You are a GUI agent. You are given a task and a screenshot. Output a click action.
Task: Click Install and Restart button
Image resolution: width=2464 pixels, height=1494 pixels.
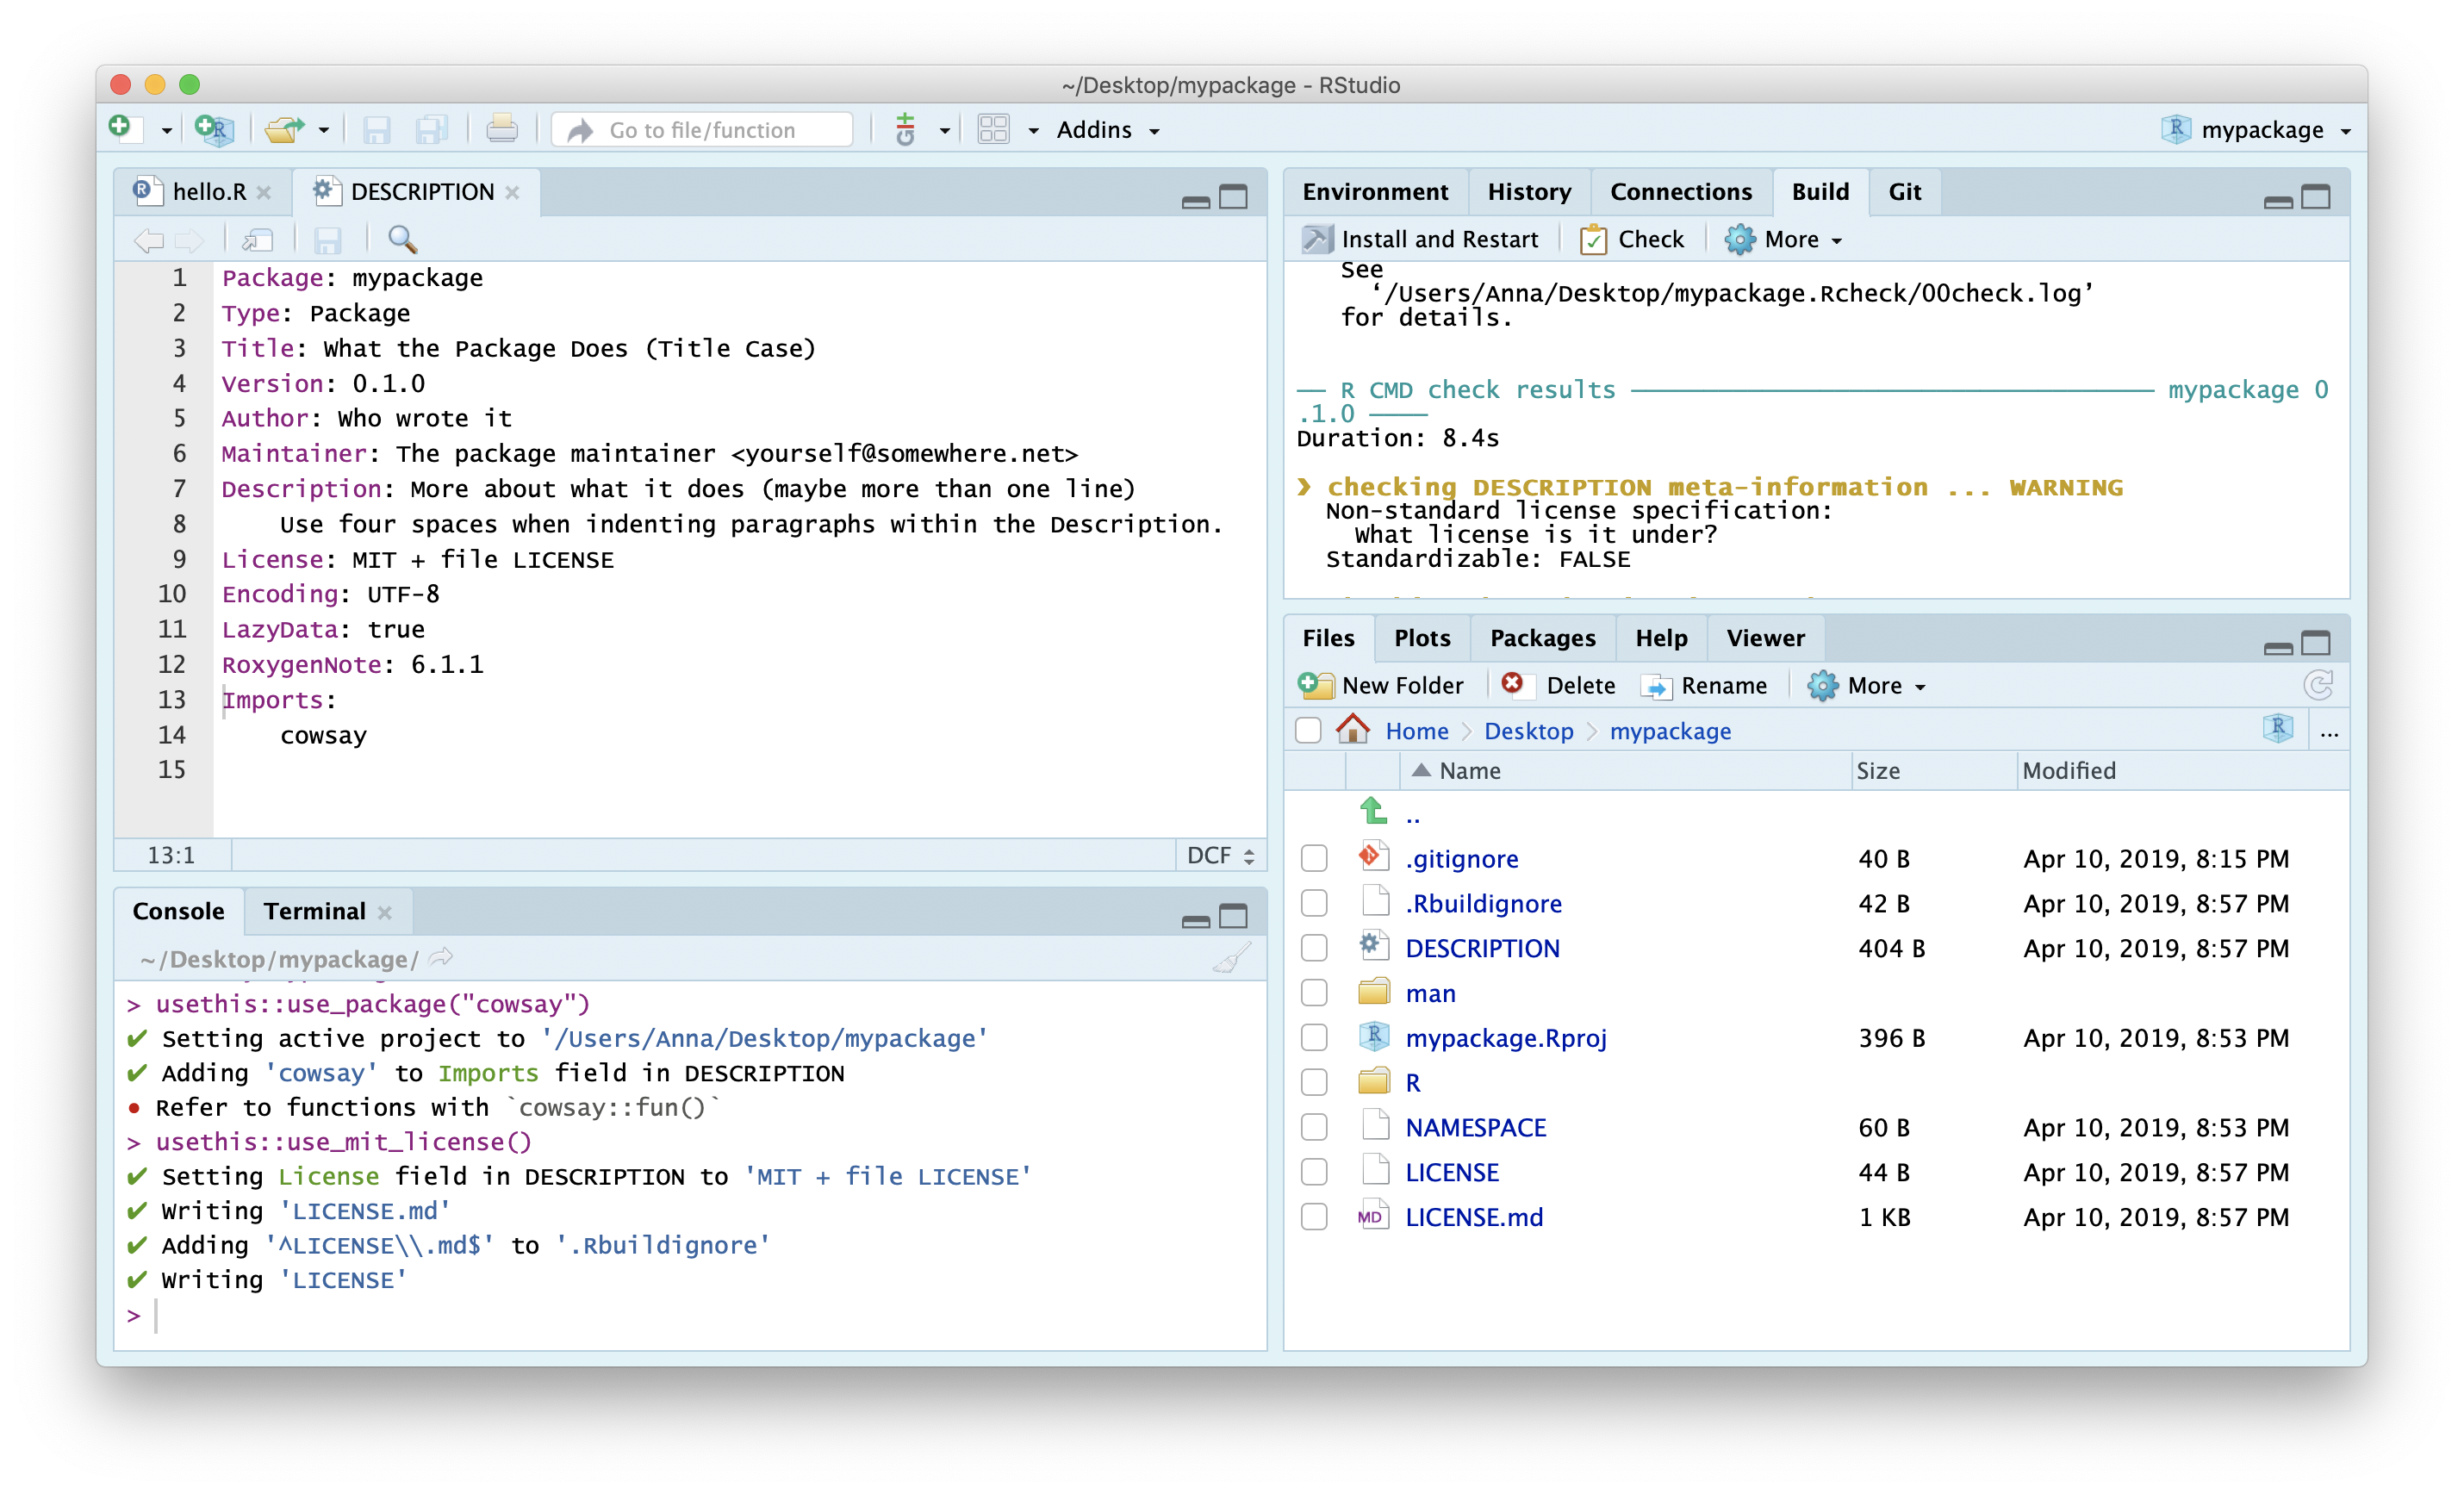1420,239
